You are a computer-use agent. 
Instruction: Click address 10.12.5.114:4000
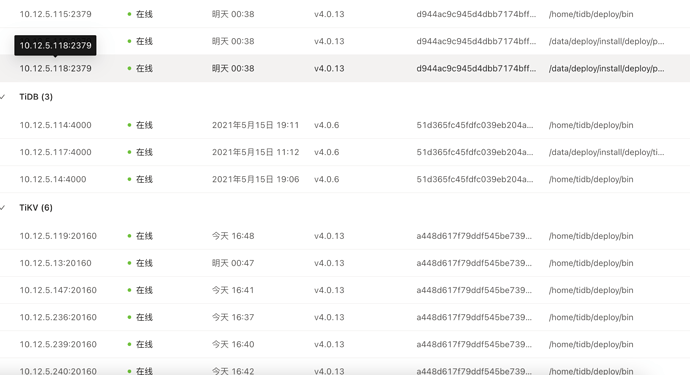(x=55, y=125)
